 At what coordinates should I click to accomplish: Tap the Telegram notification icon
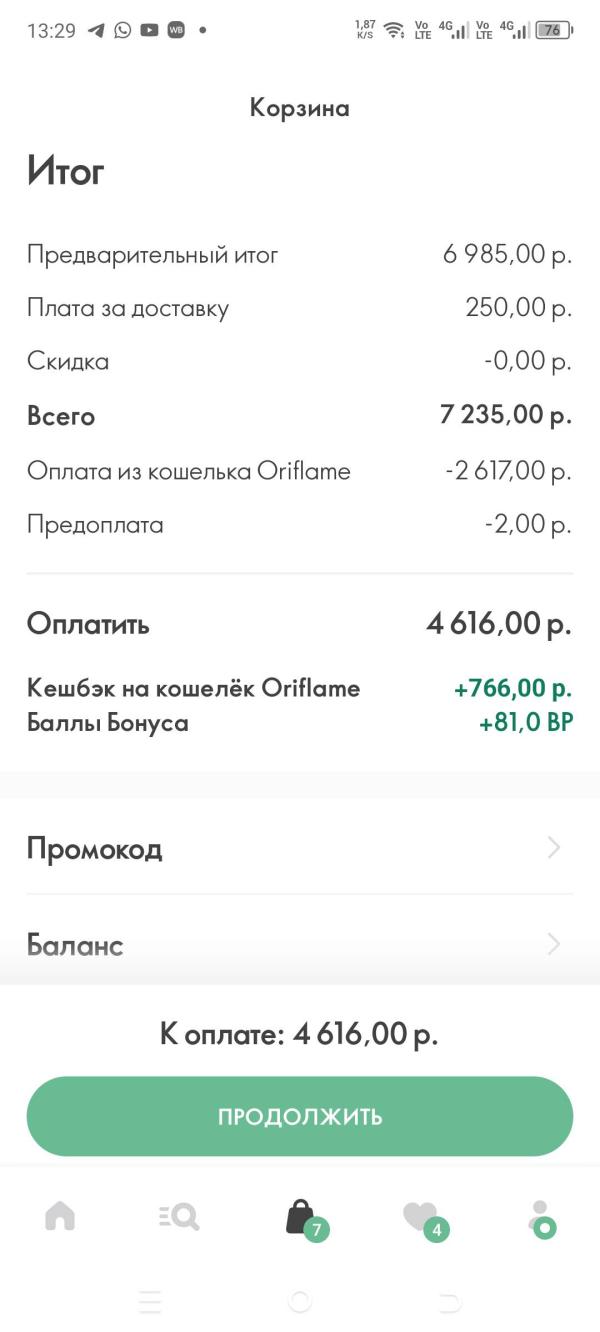pos(96,30)
